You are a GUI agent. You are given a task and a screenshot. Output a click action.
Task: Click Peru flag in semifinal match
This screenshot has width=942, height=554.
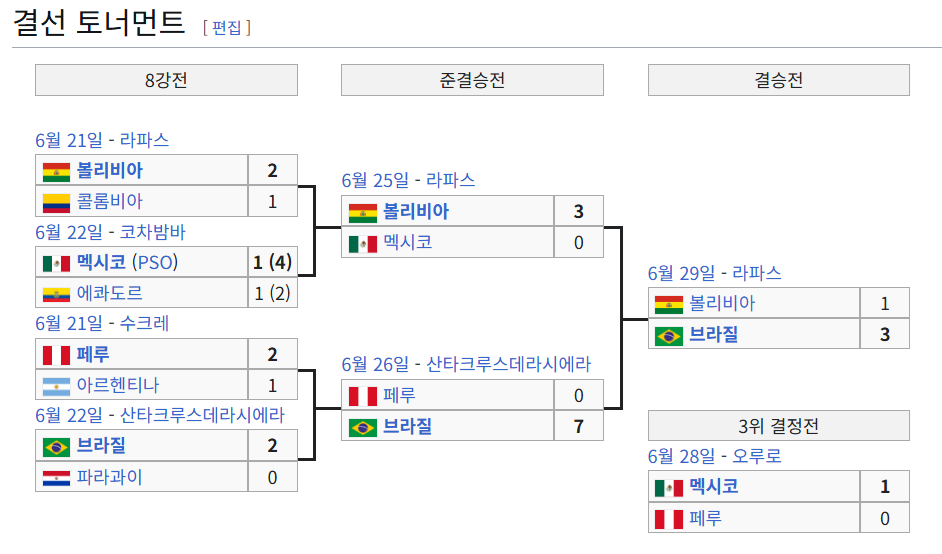pos(363,397)
